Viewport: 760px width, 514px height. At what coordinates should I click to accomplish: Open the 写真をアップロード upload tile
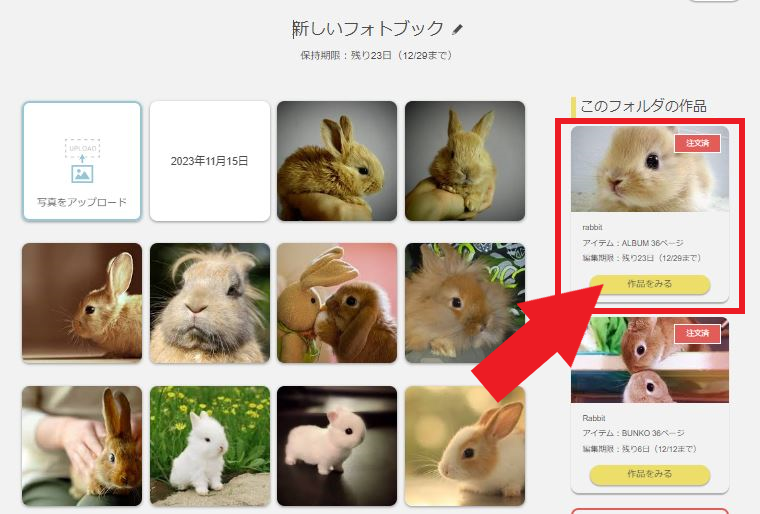[x=82, y=161]
